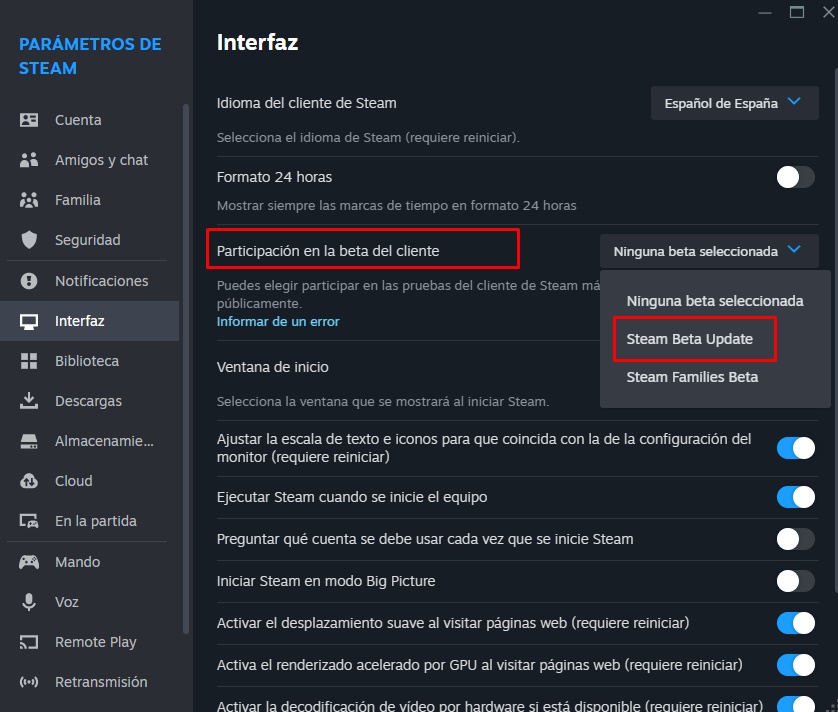The image size is (838, 712).
Task: Select the Interfaz sidebar entry
Action: point(90,321)
